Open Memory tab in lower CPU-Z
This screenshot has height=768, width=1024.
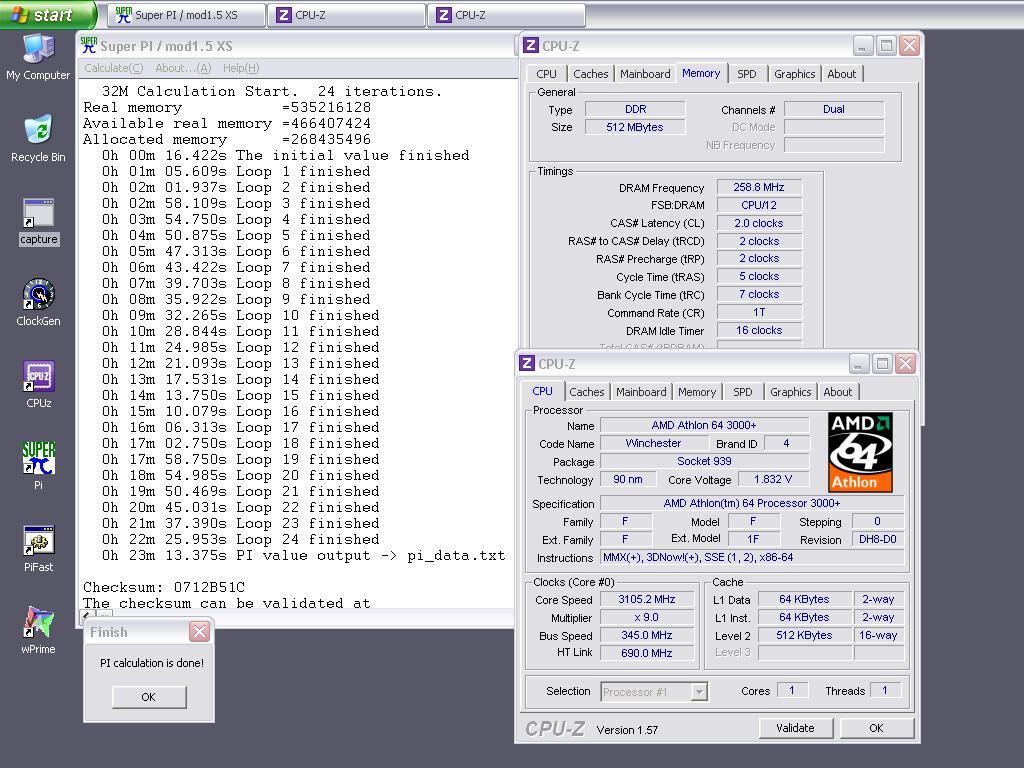point(697,392)
